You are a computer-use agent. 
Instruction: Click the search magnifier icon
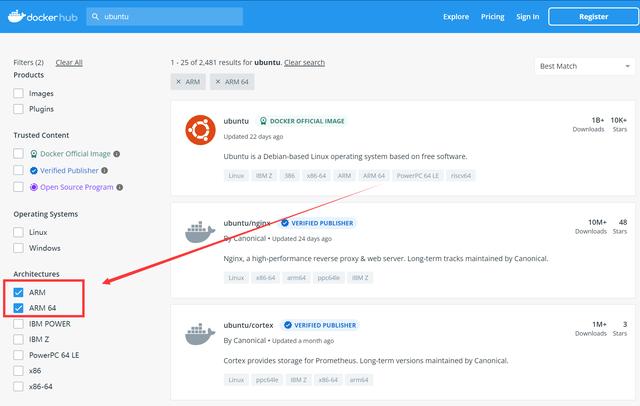coord(95,16)
